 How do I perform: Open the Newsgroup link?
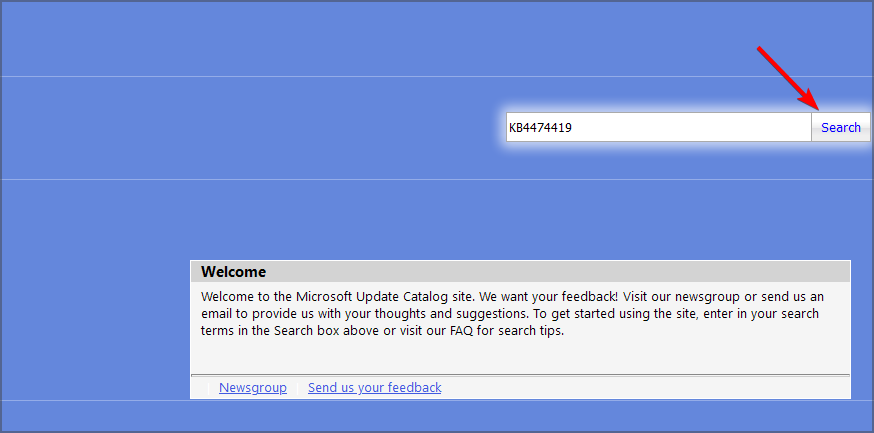click(x=252, y=388)
